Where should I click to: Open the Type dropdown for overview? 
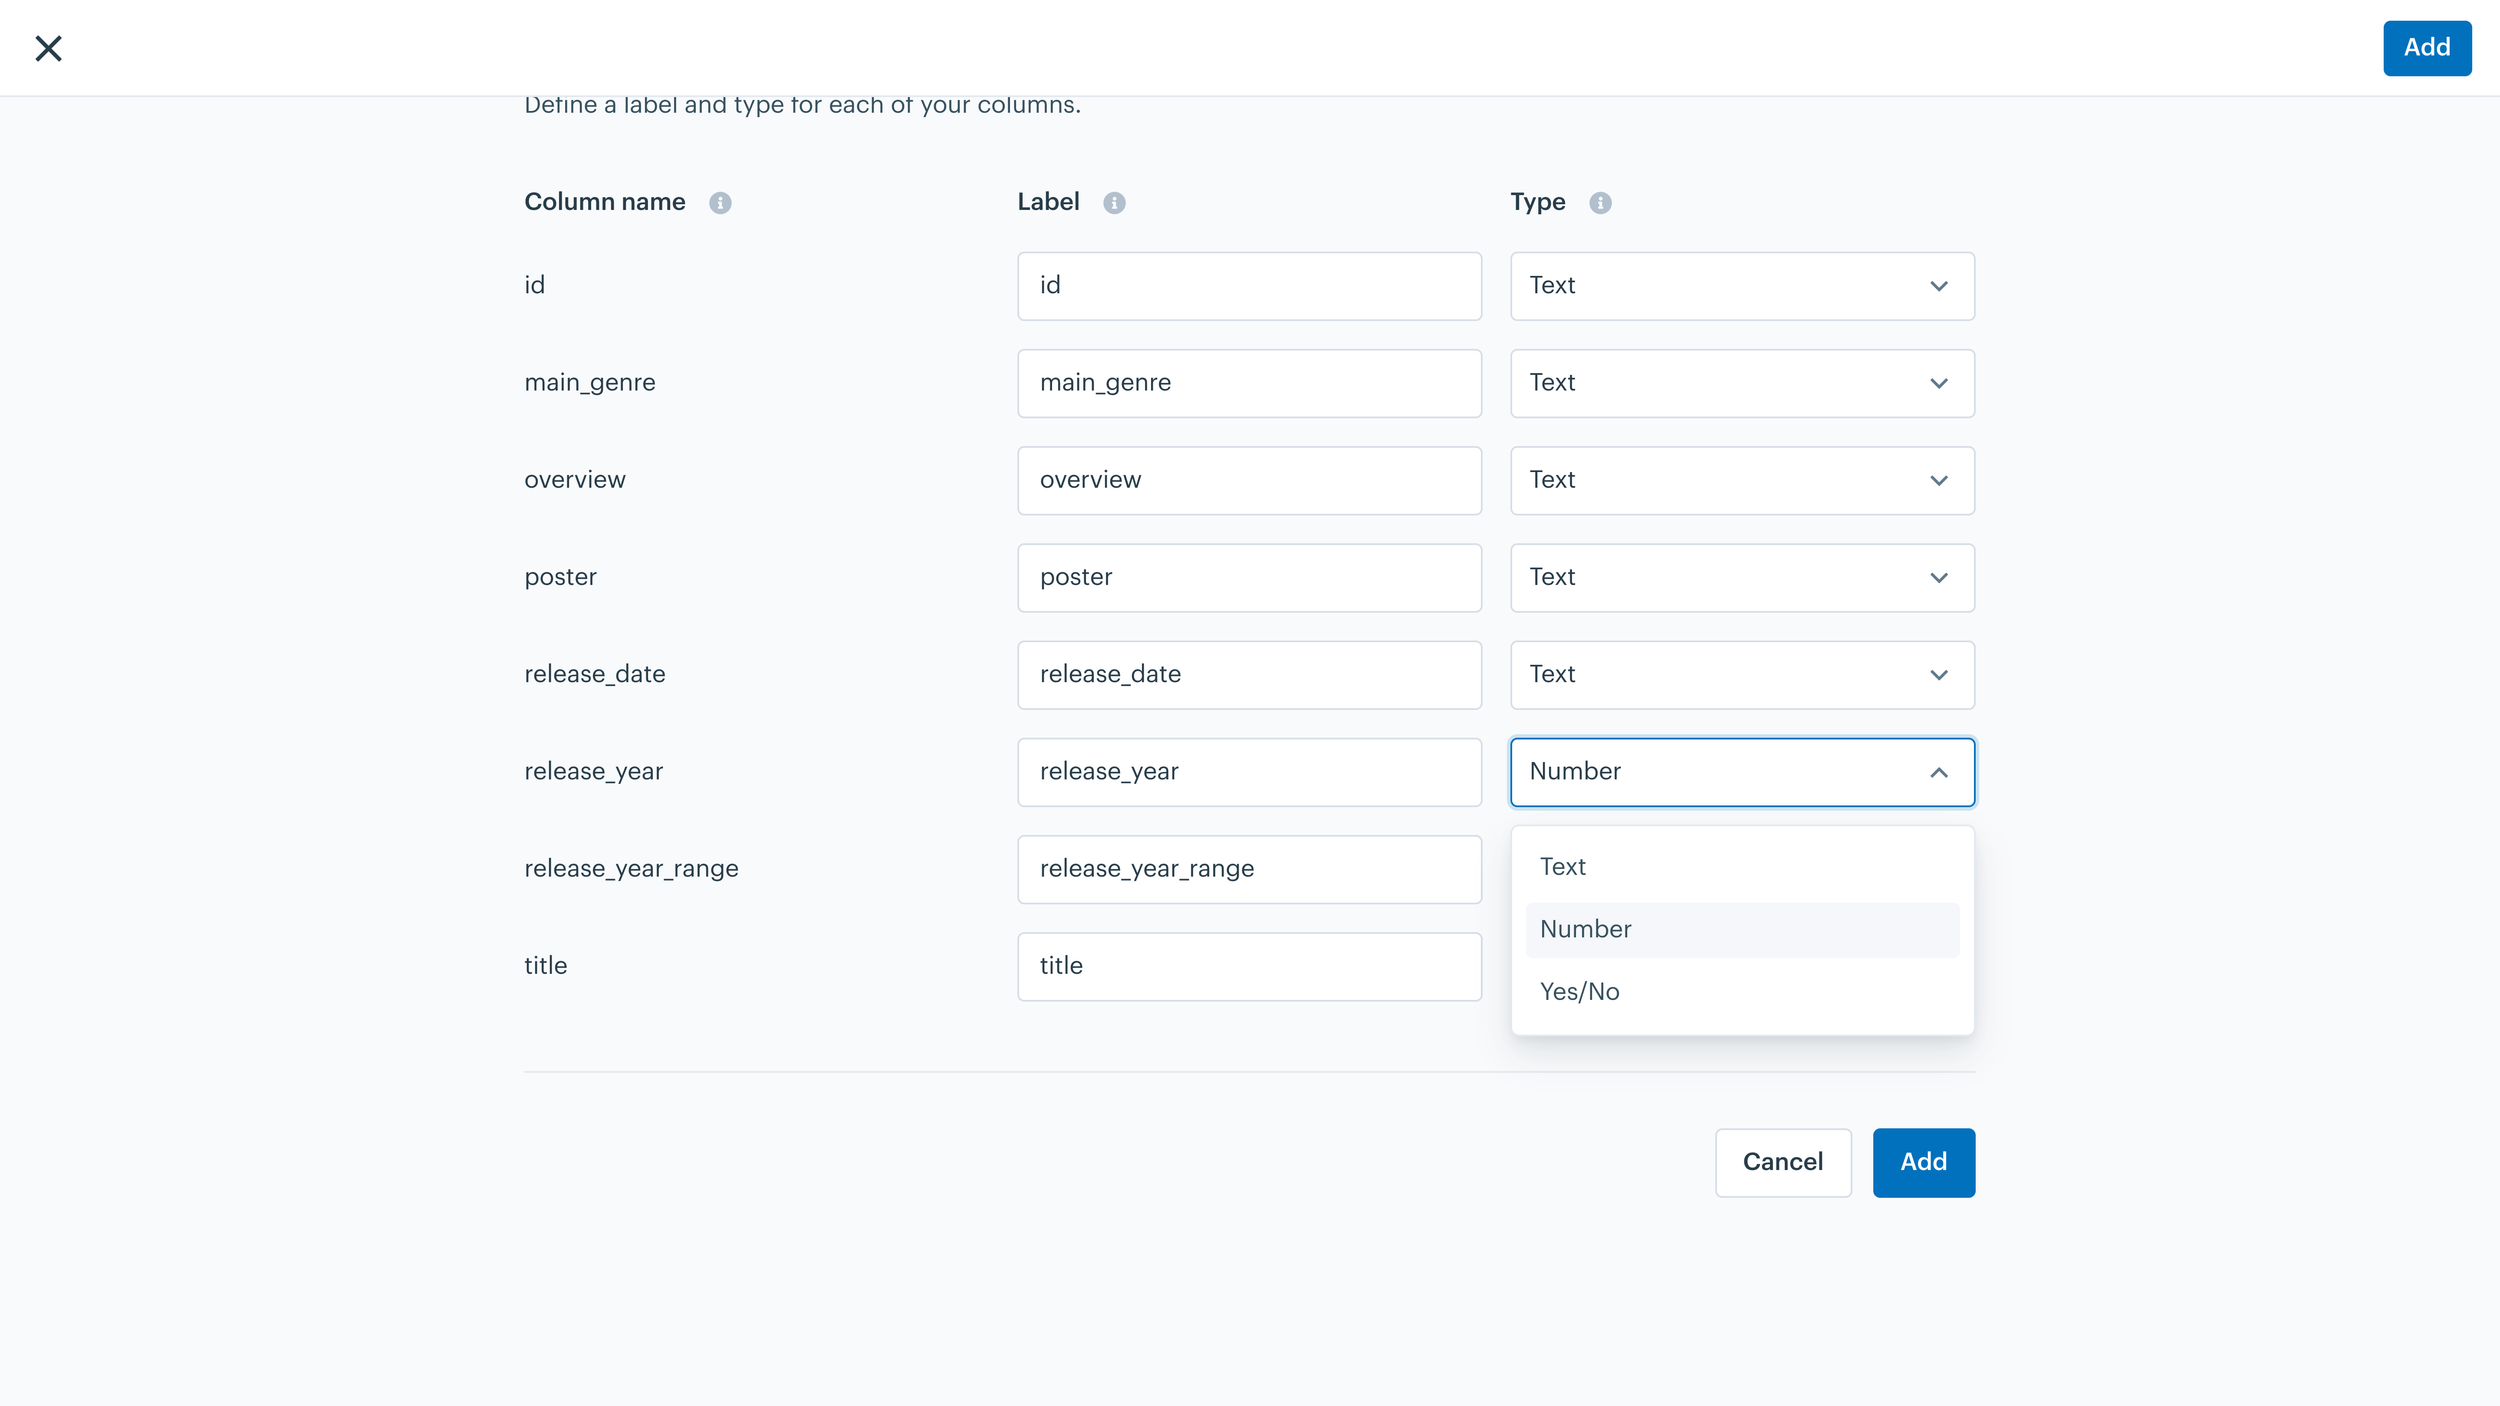(1742, 480)
